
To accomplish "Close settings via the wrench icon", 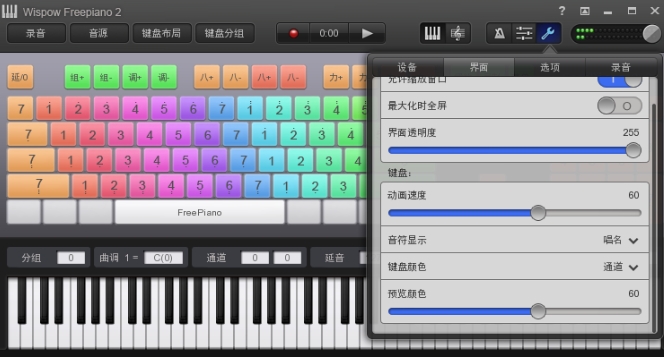I will click(548, 33).
